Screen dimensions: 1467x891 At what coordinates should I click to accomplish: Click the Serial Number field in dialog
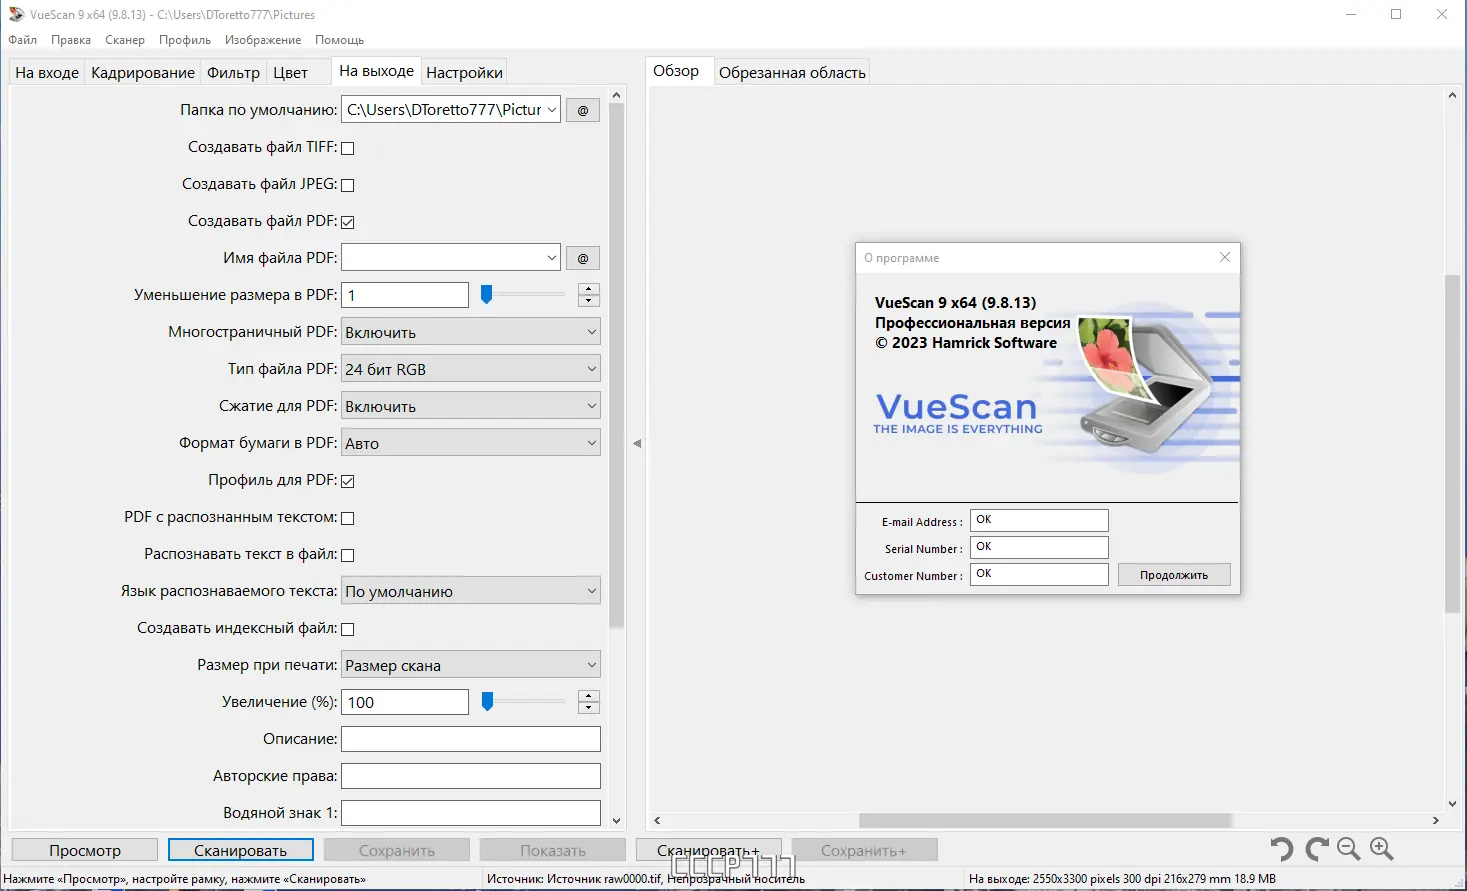point(1039,547)
